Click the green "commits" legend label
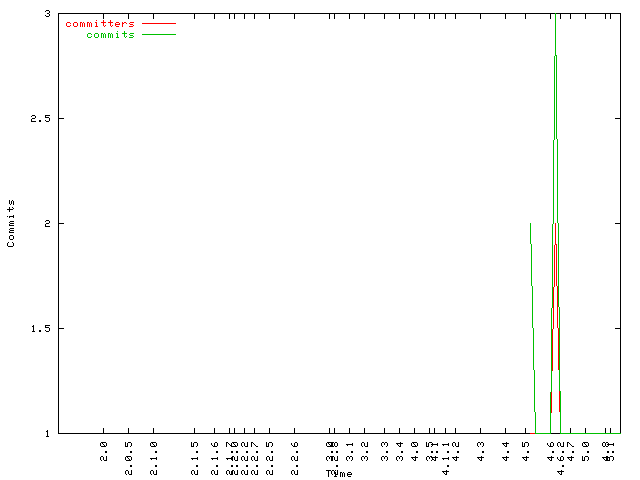640x480 pixels. point(110,35)
